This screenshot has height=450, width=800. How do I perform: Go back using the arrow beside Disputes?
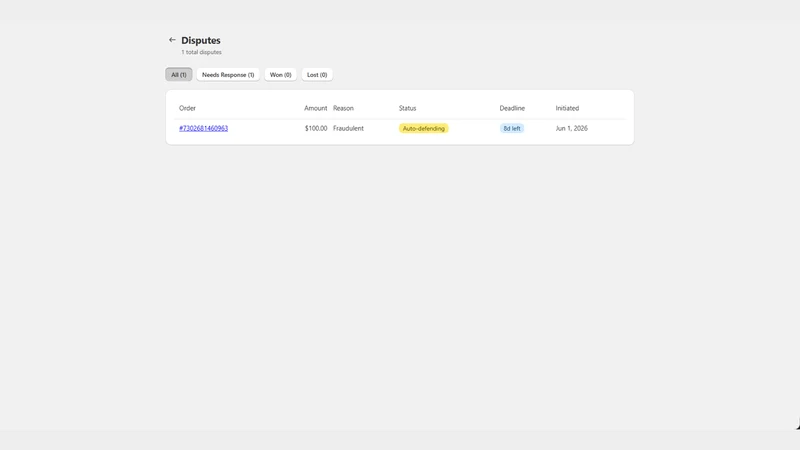coord(172,40)
